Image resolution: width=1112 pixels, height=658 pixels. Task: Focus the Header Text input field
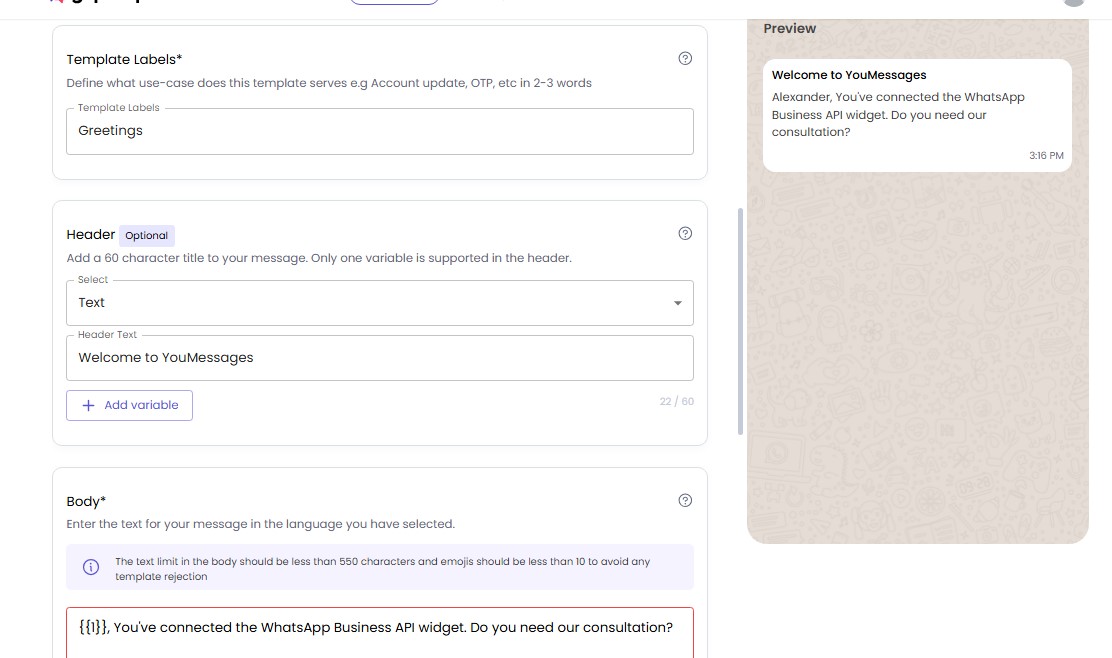tap(379, 358)
